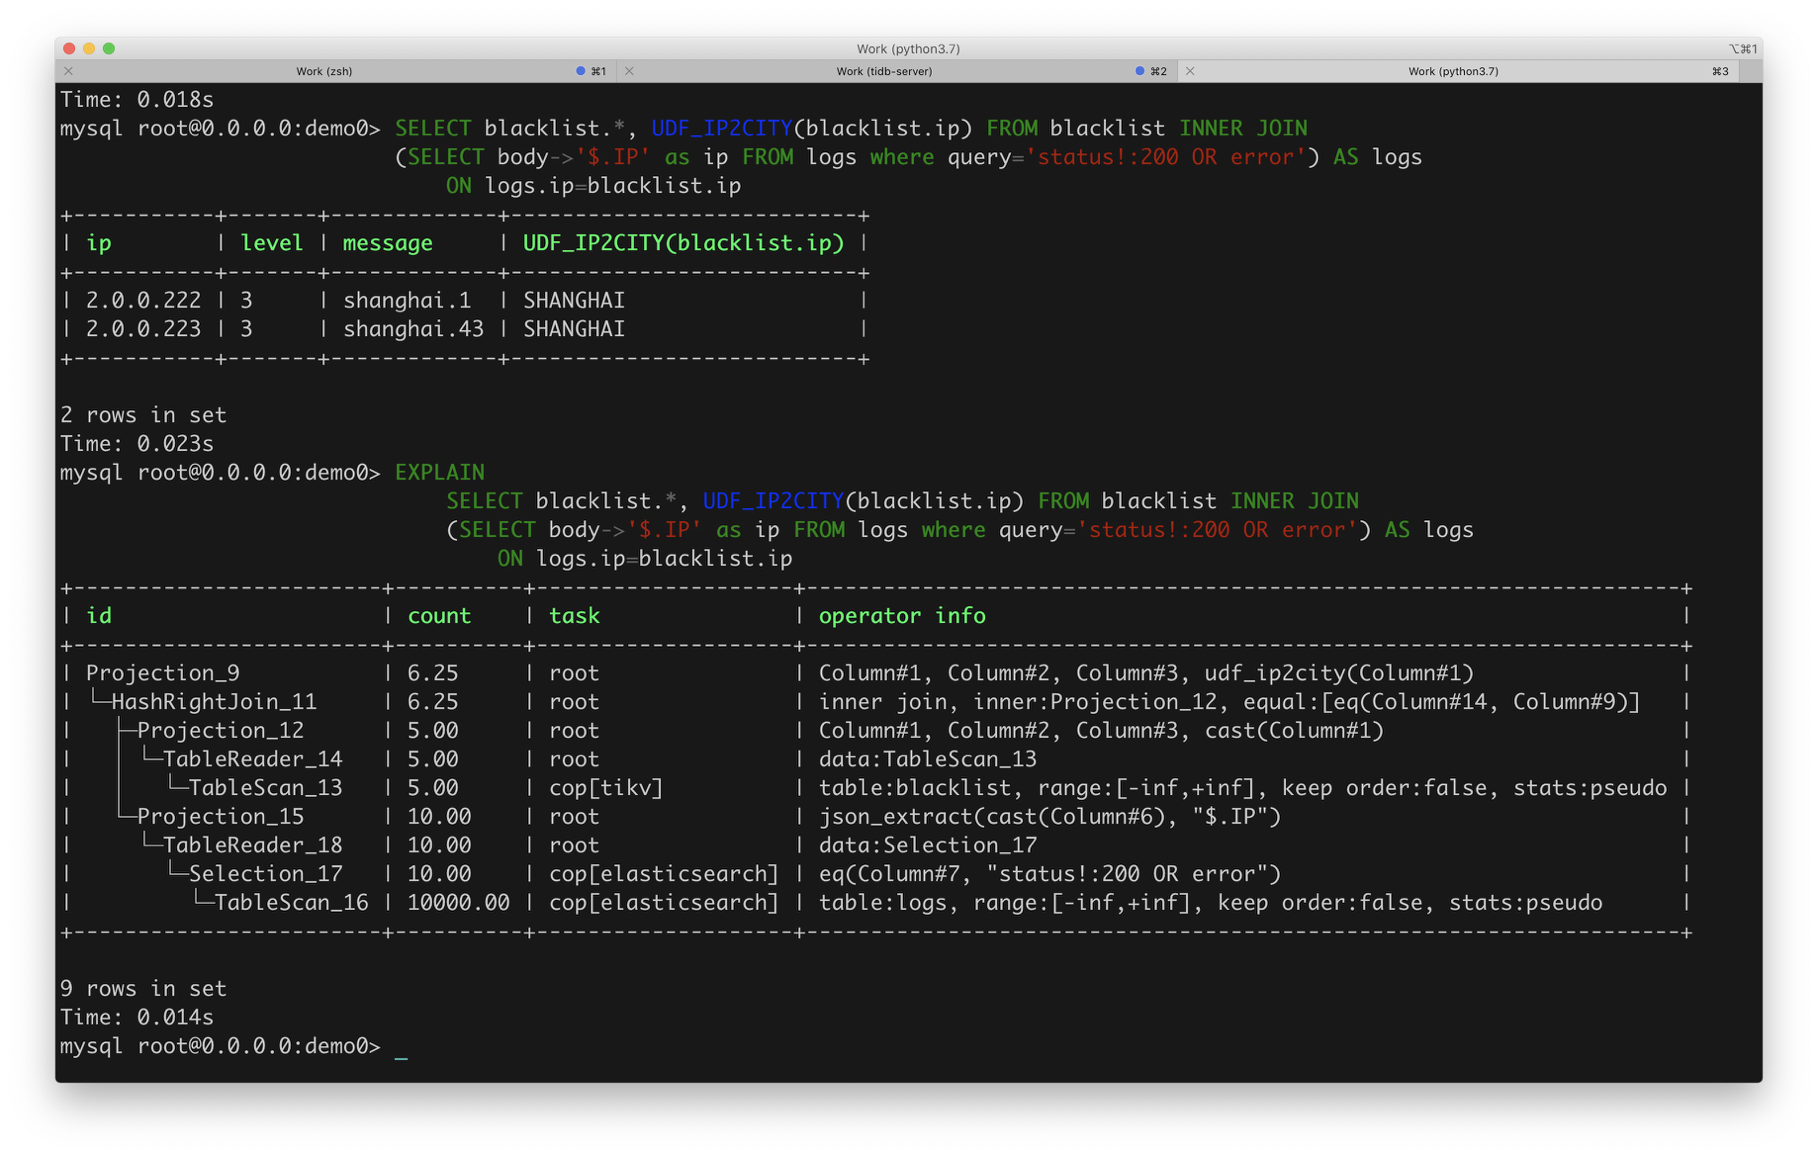Click the TableReader_14 plan node
Image resolution: width=1818 pixels, height=1156 pixels.
point(253,759)
